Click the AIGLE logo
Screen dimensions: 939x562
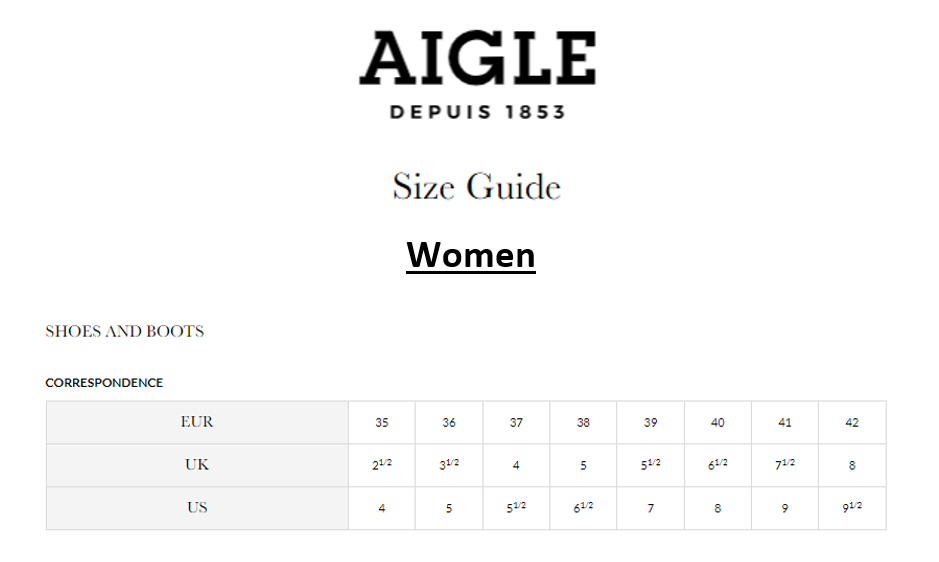477,59
